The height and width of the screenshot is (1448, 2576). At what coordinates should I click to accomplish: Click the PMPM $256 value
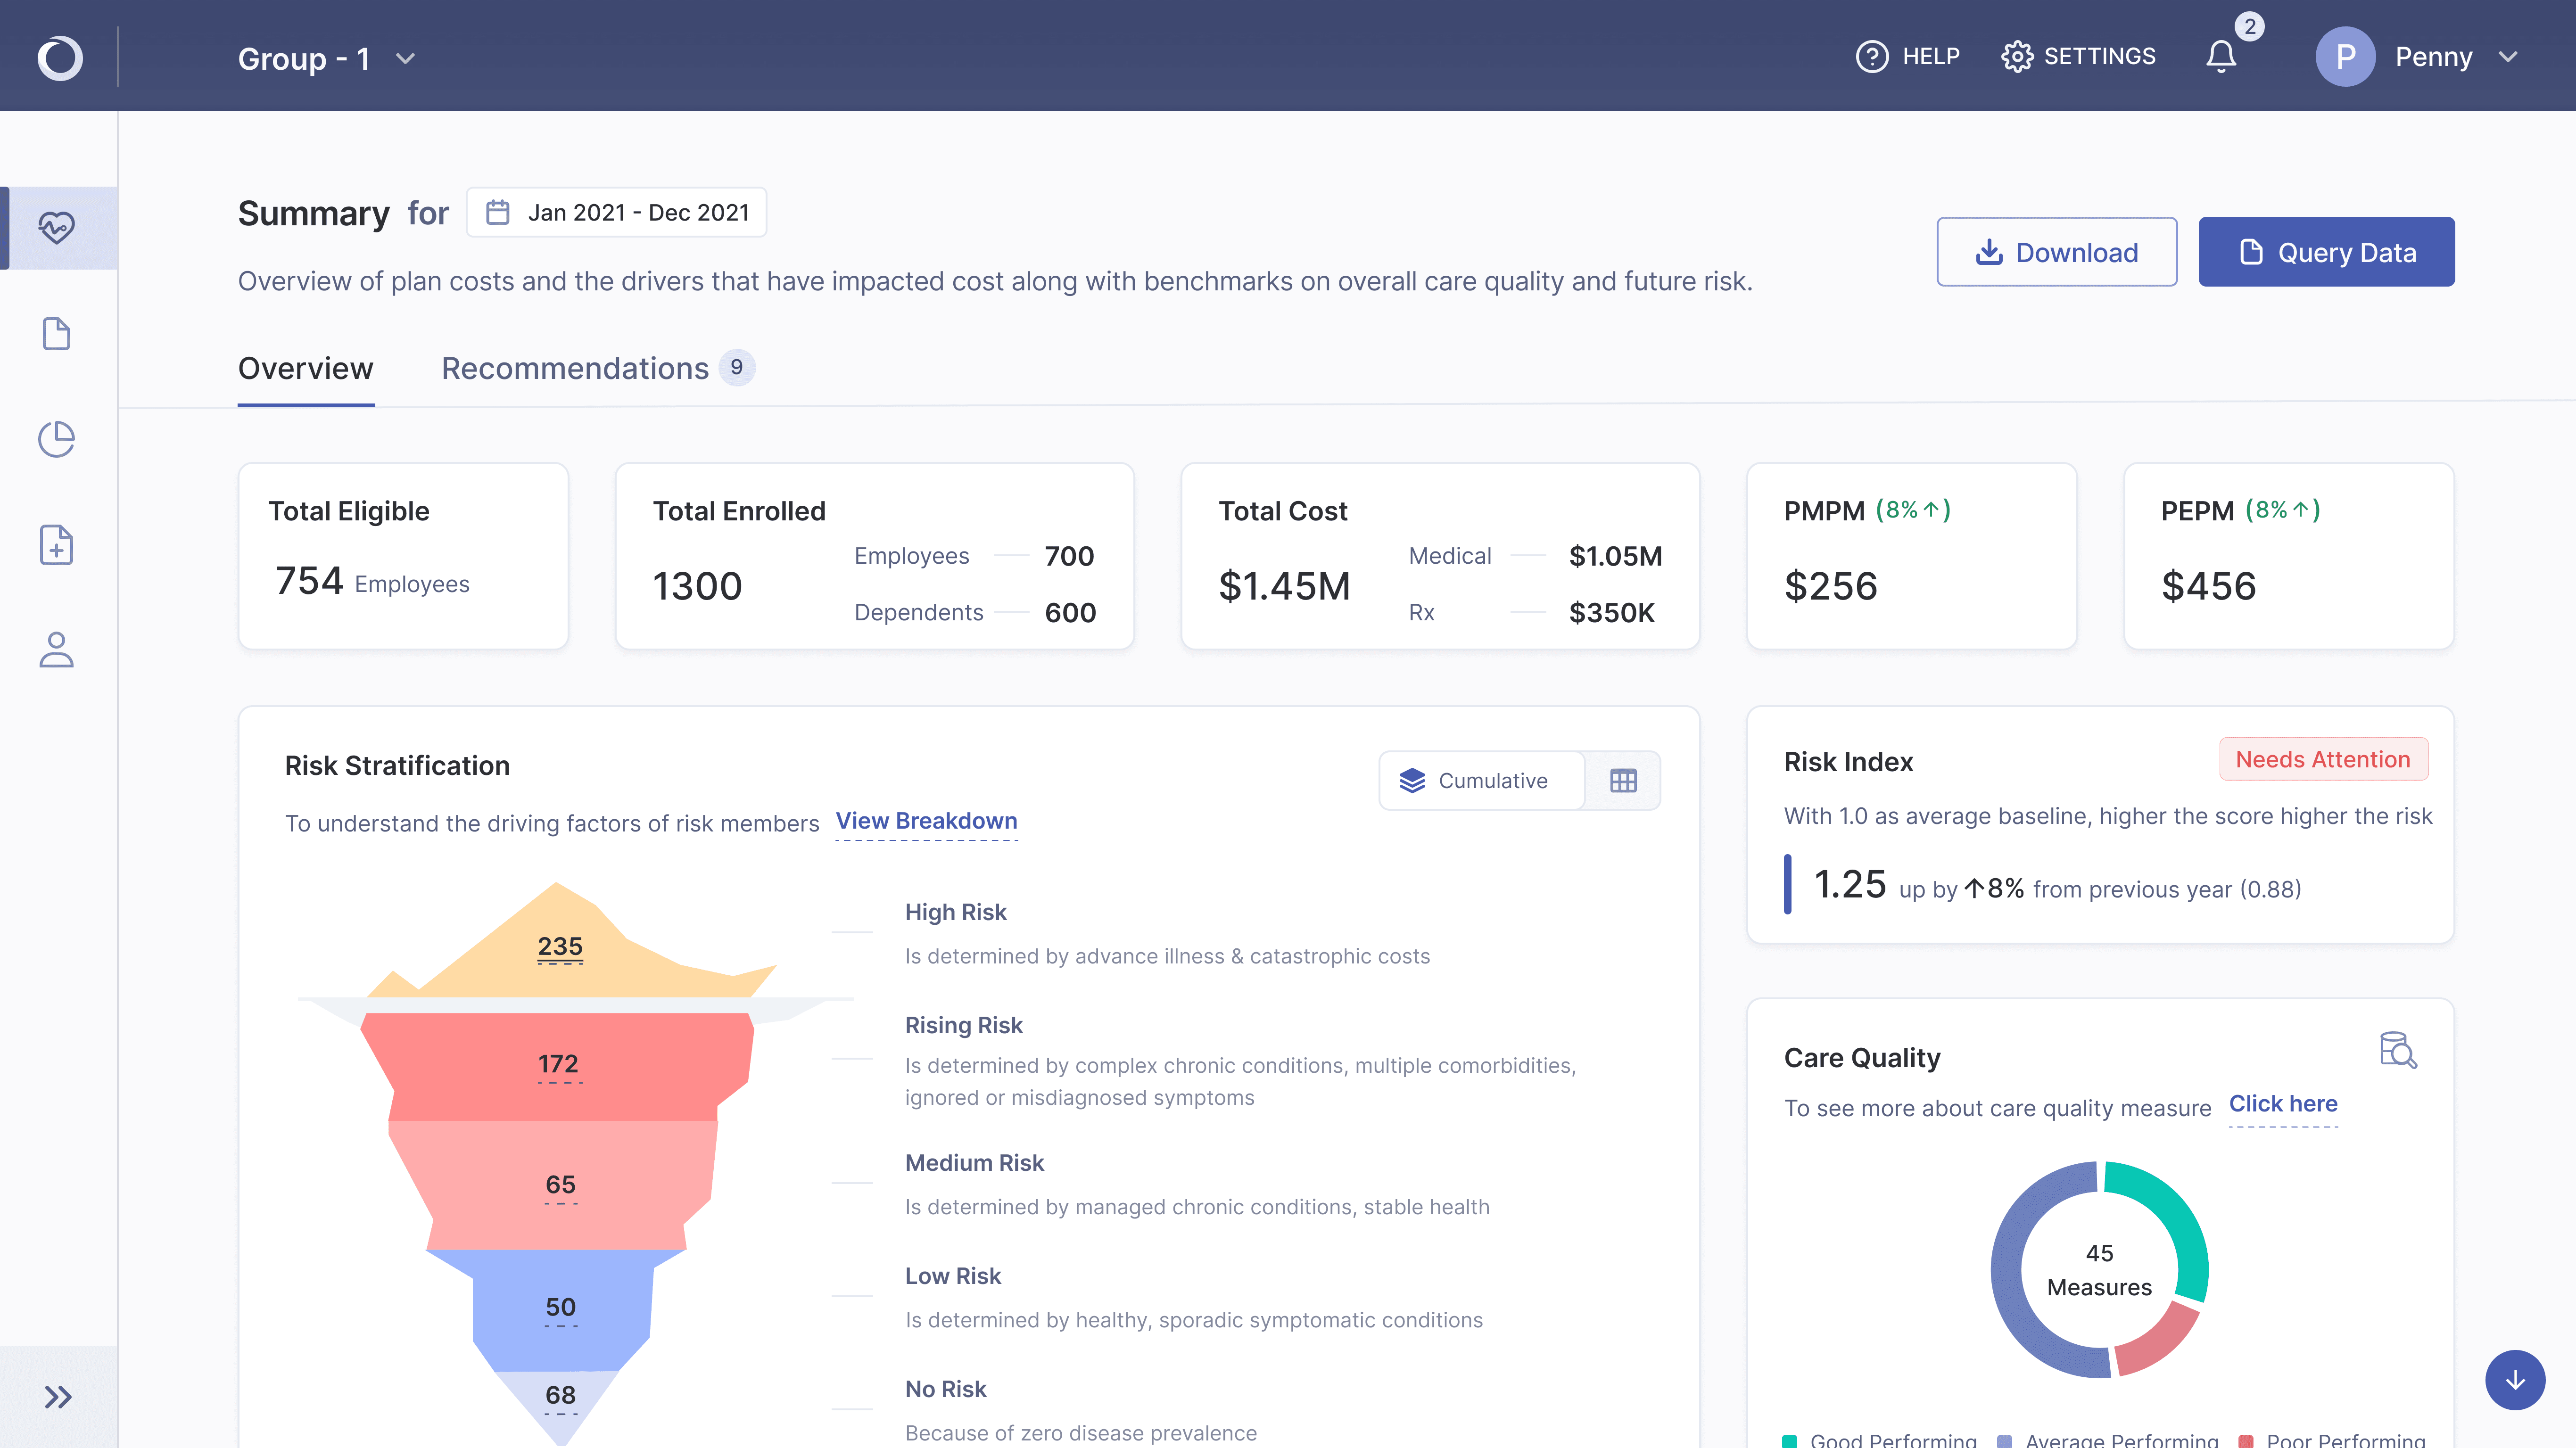(1830, 586)
